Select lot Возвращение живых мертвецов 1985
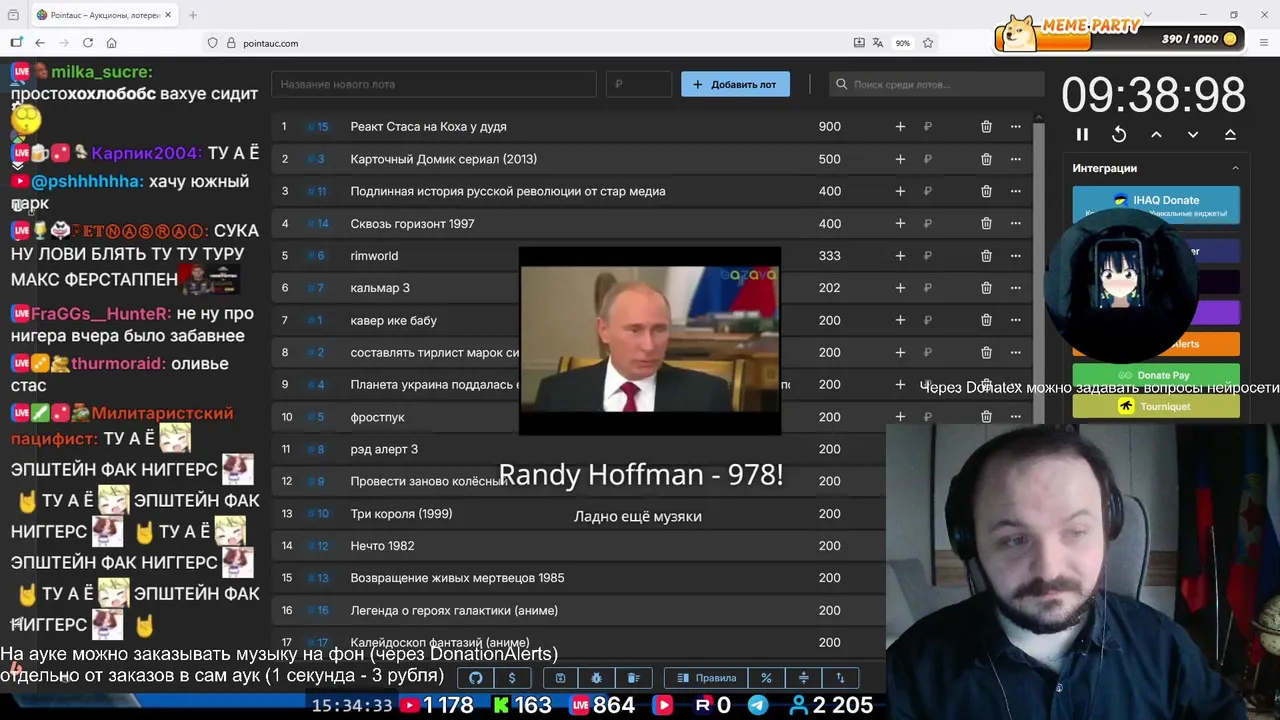Viewport: 1280px width, 720px height. tap(457, 578)
